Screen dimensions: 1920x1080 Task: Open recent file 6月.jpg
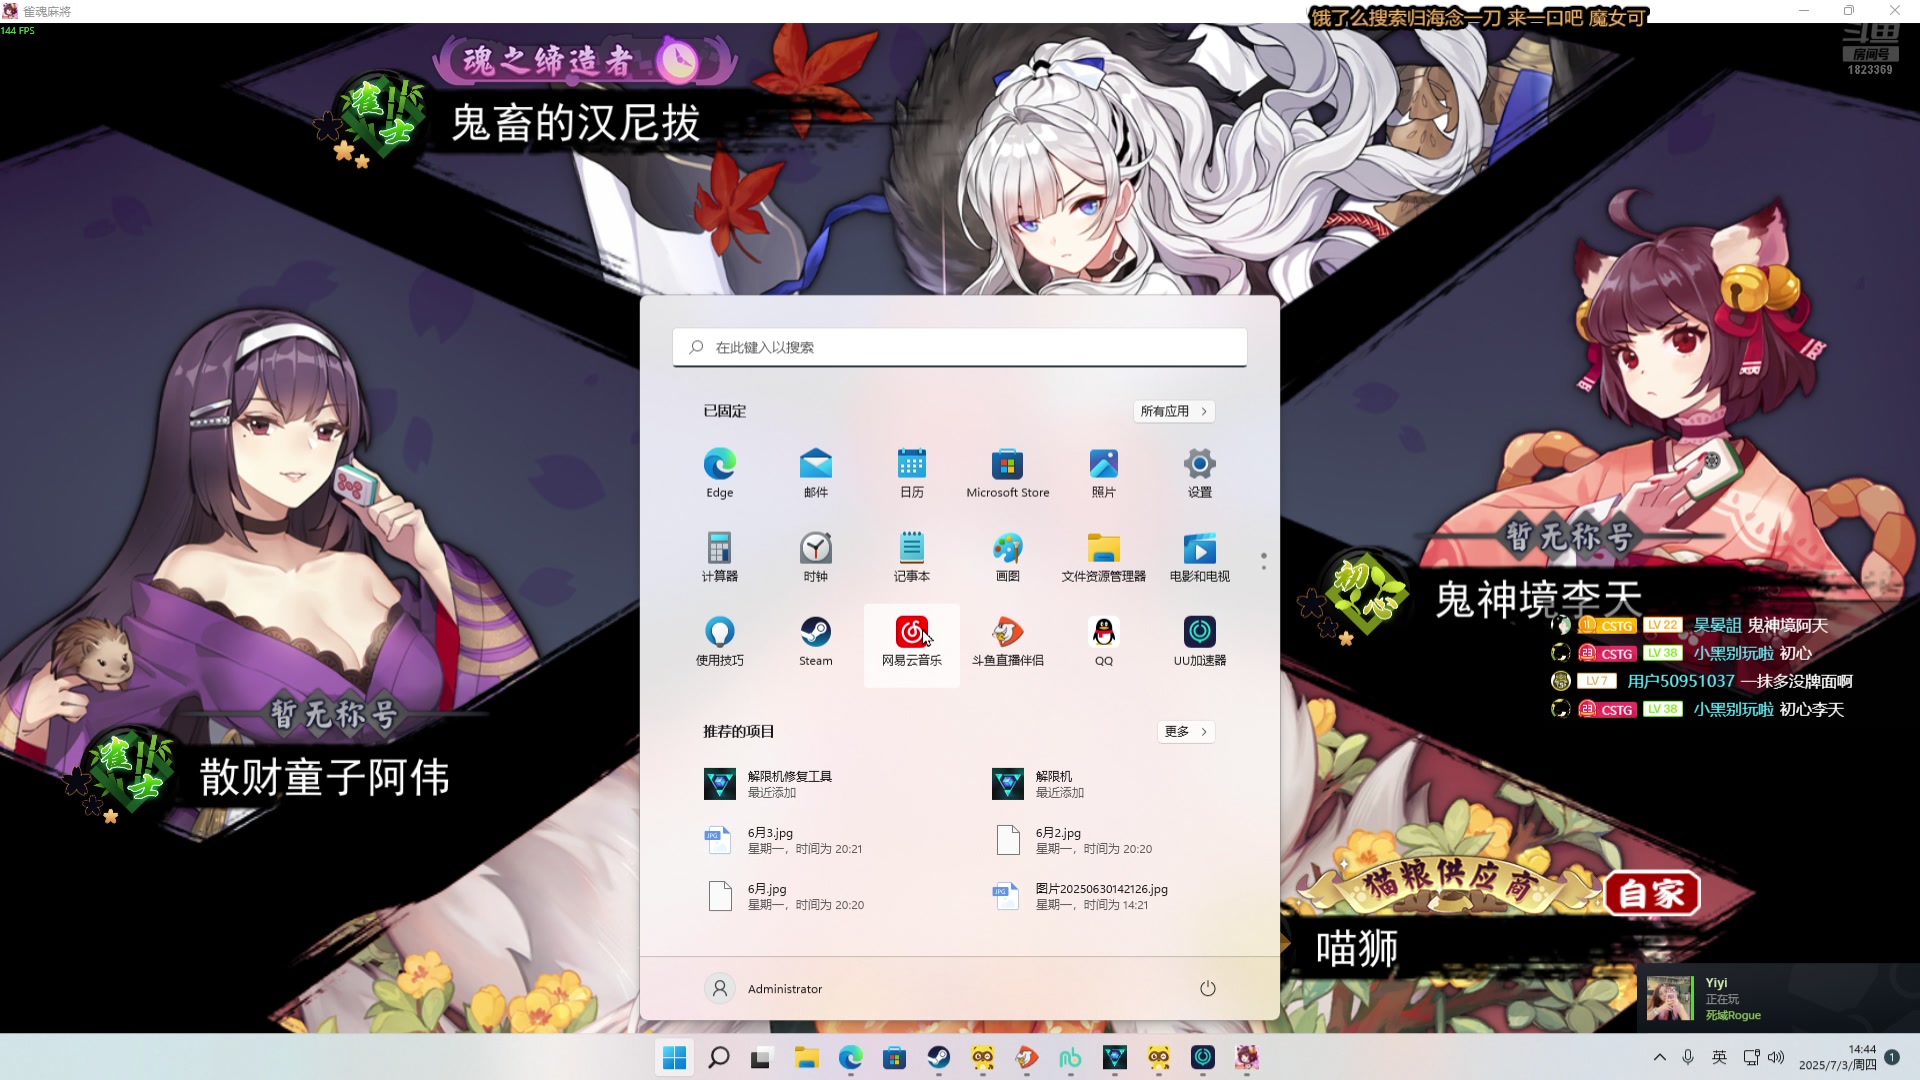[x=784, y=896]
